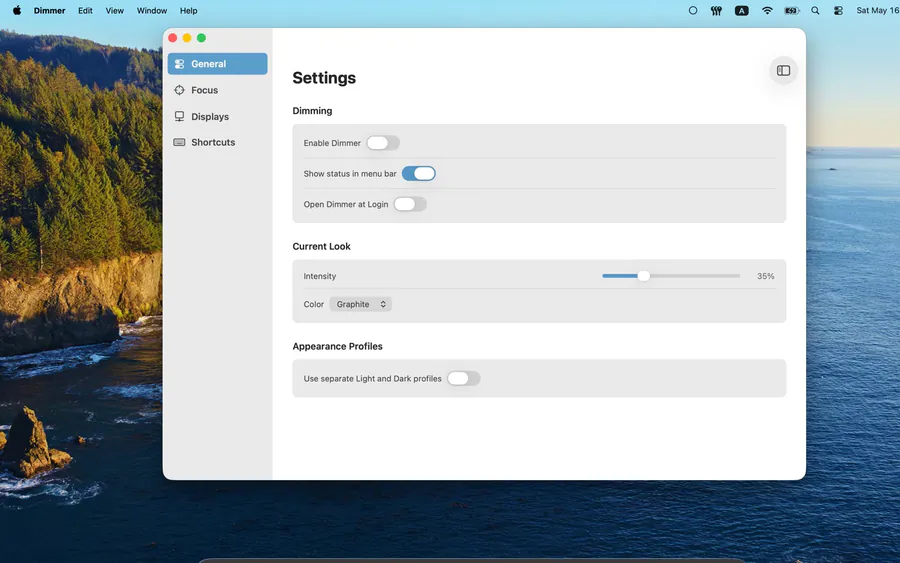The width and height of the screenshot is (900, 563).
Task: Click the Current Look section title
Action: coord(321,246)
